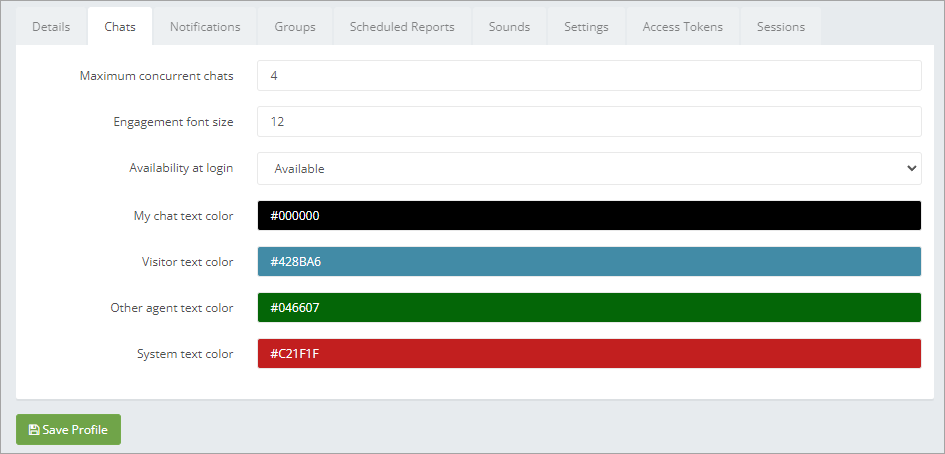The width and height of the screenshot is (945, 454).
Task: Go to the Groups tab
Action: [295, 27]
